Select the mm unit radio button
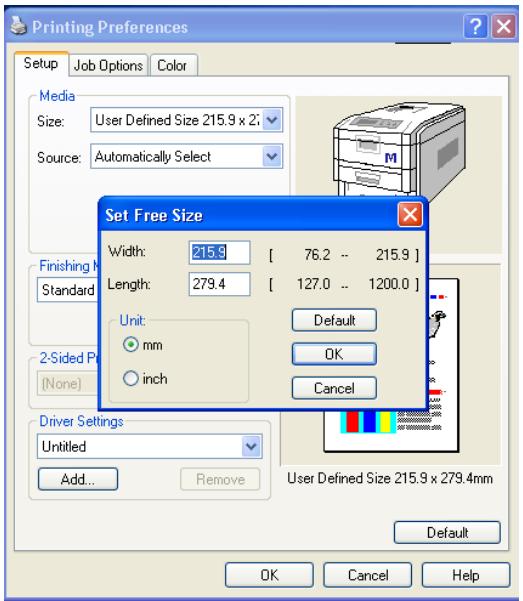The width and height of the screenshot is (523, 601). [130, 345]
